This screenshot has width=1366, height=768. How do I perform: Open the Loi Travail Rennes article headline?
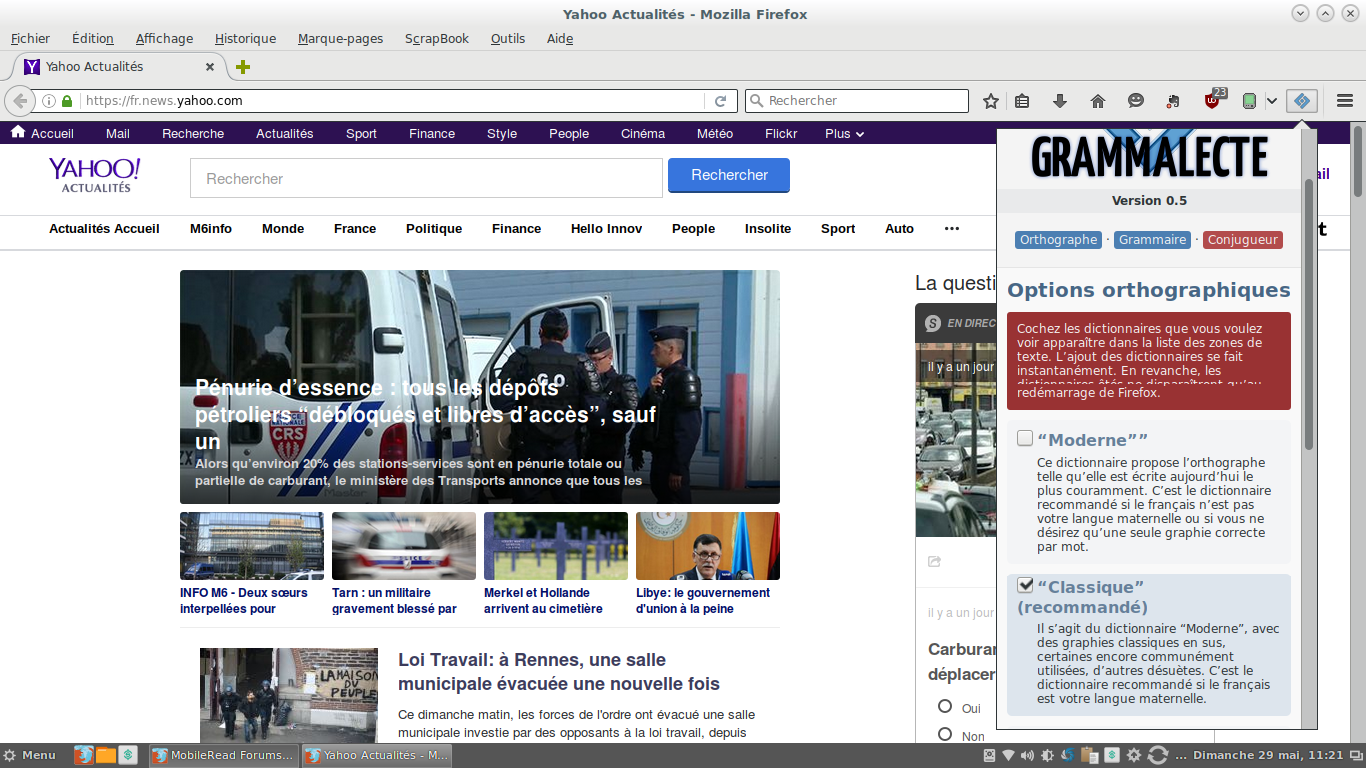click(559, 672)
